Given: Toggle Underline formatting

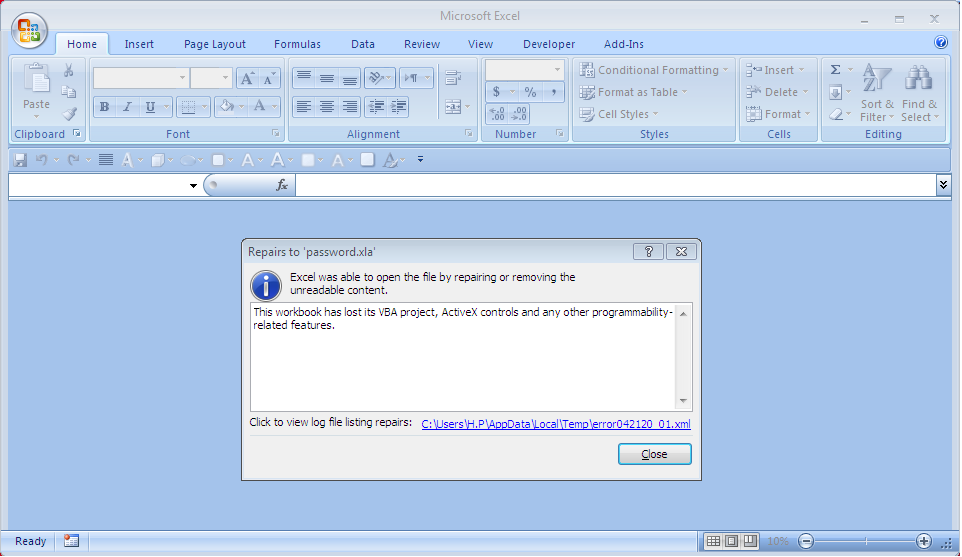Looking at the screenshot, I should pyautogui.click(x=150, y=107).
